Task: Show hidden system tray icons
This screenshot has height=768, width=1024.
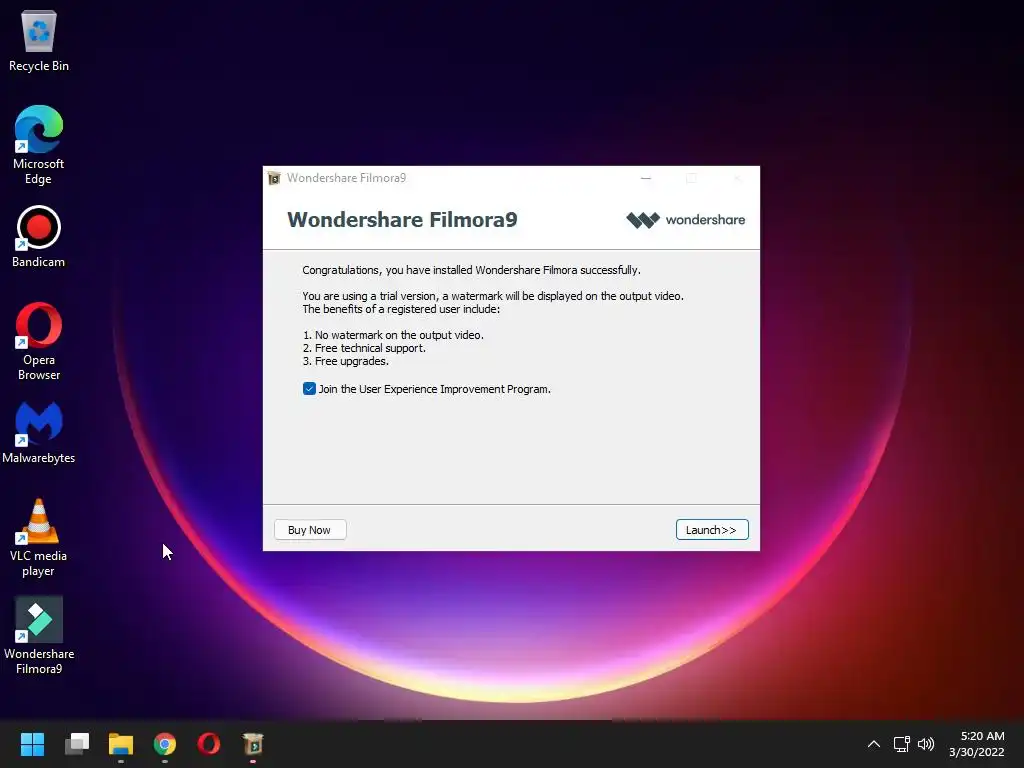Action: pos(874,744)
